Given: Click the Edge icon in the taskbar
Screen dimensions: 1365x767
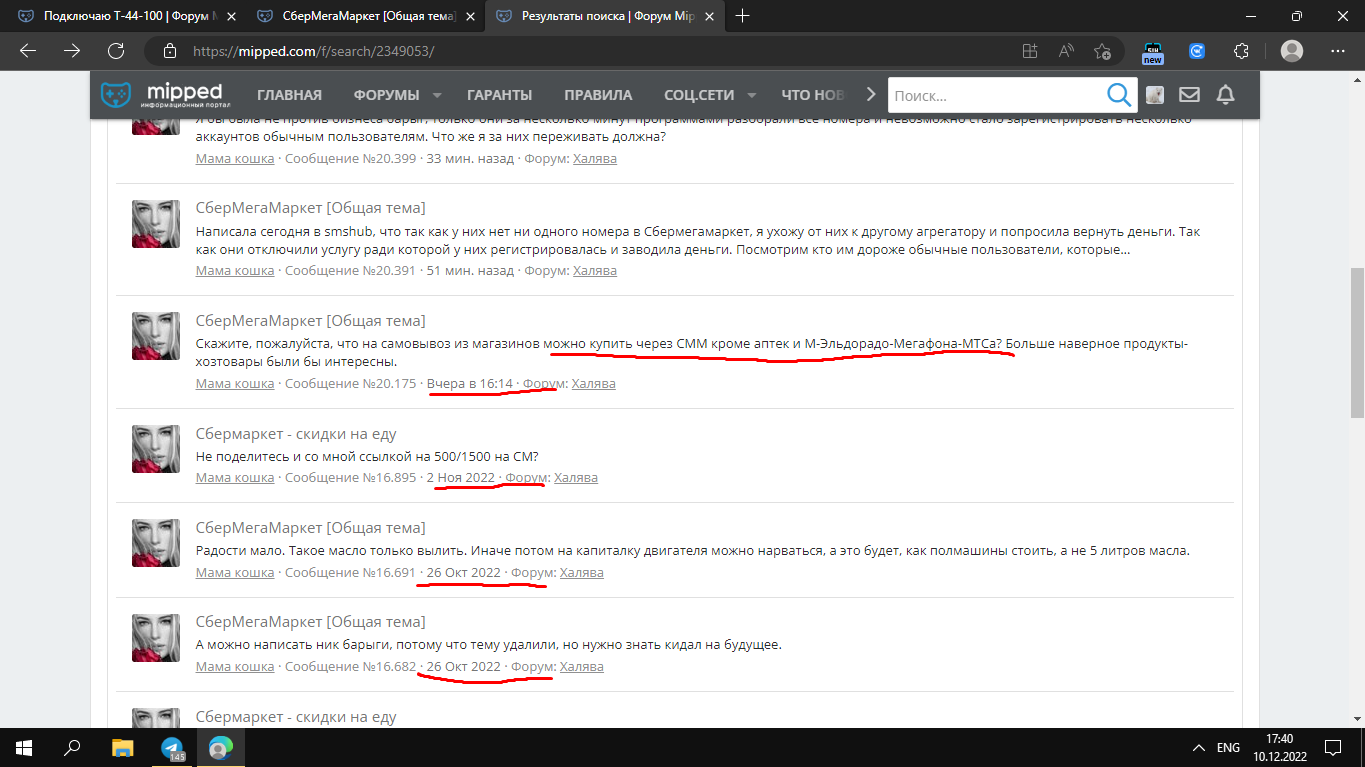Looking at the screenshot, I should coord(220,747).
